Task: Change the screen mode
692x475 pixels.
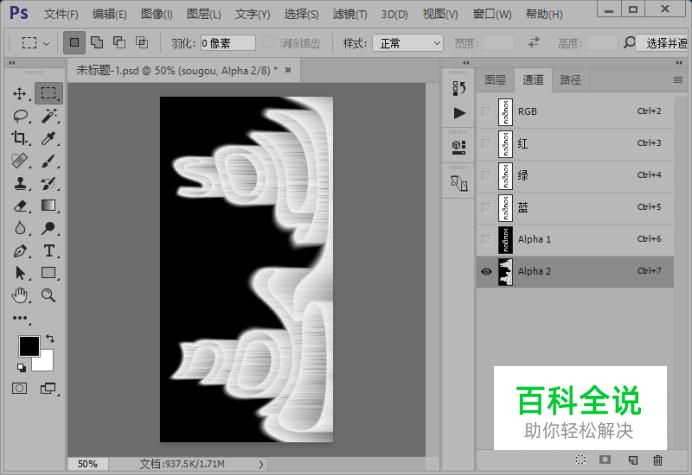Action: click(48, 388)
